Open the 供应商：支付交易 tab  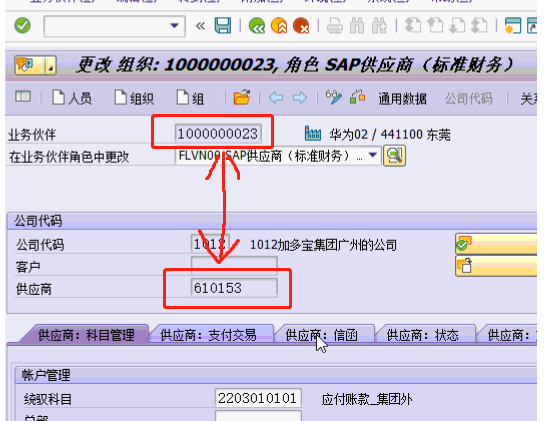[x=209, y=335]
